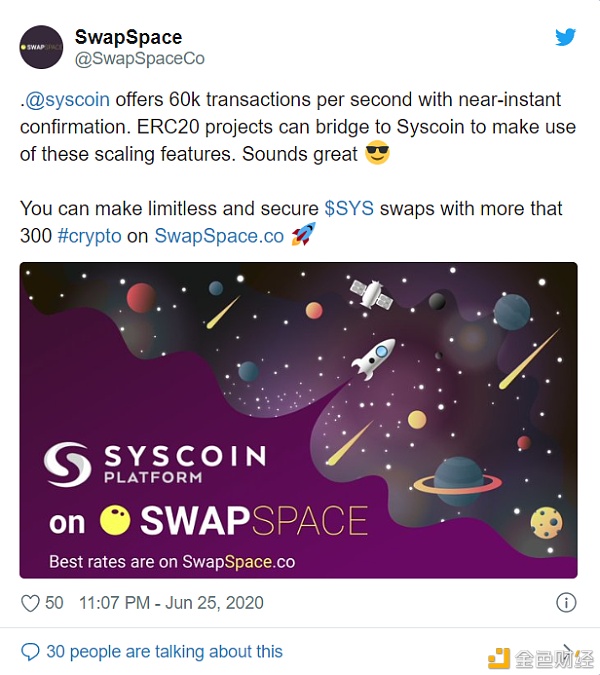Click the yellow SwapSpace ball logo
This screenshot has height=675, width=600.
pos(115,520)
